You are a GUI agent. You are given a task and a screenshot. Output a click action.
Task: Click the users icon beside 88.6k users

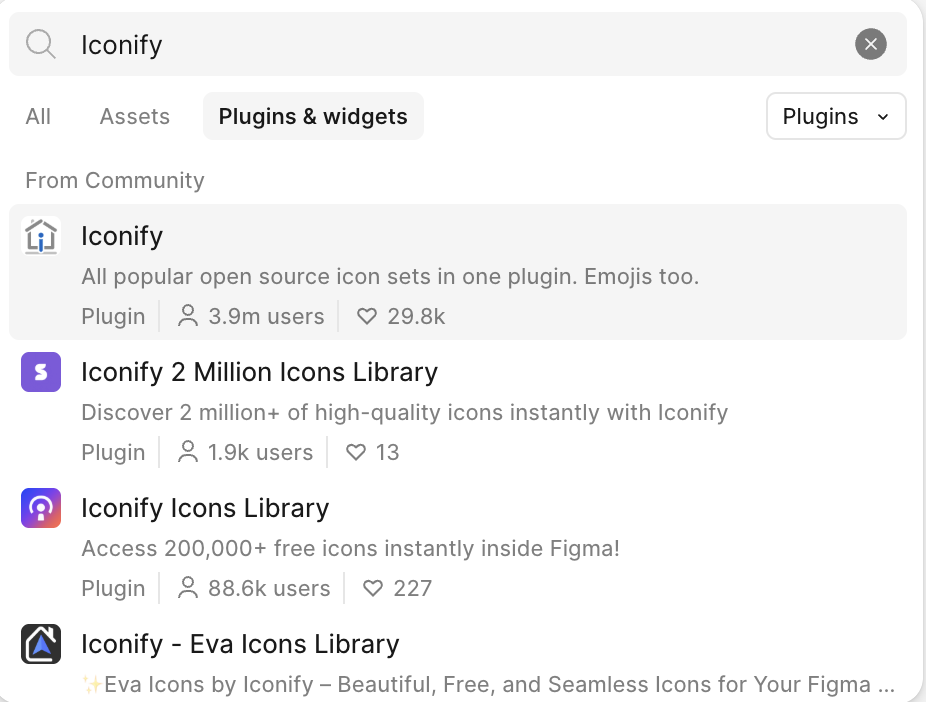pyautogui.click(x=187, y=589)
